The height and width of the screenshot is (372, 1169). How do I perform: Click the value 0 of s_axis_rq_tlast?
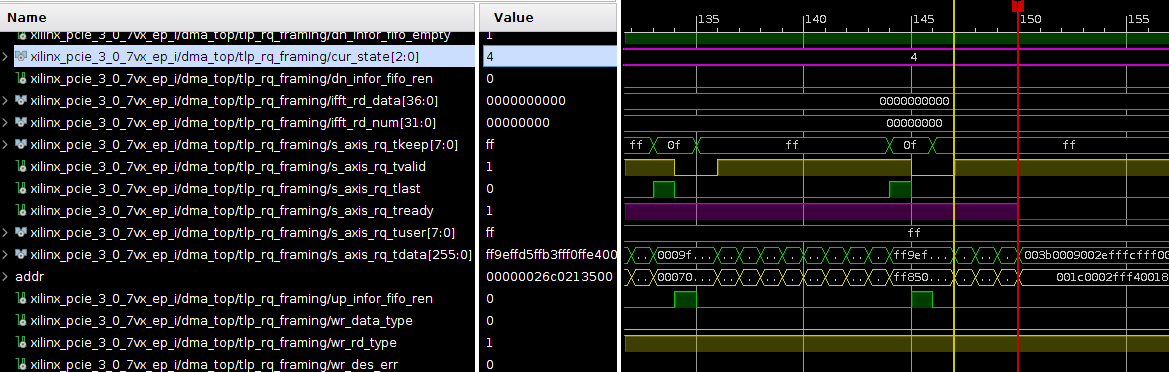click(489, 188)
